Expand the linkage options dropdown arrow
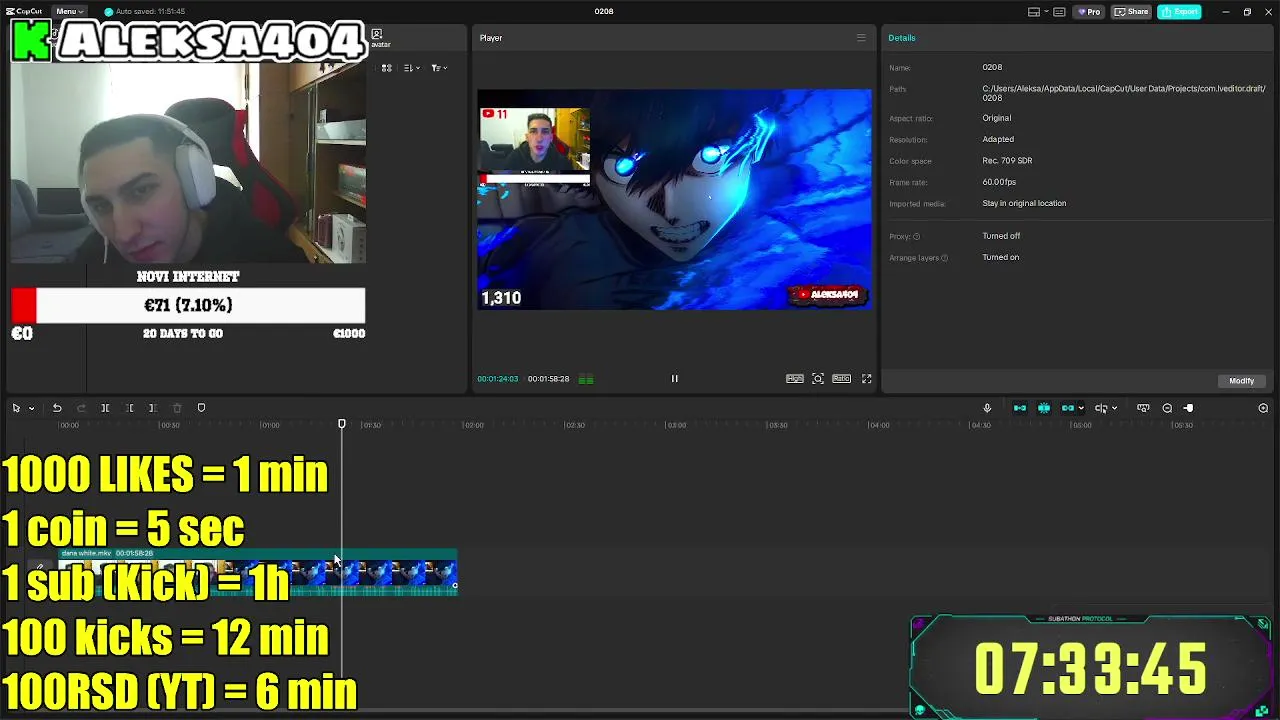The height and width of the screenshot is (720, 1280). (1081, 408)
